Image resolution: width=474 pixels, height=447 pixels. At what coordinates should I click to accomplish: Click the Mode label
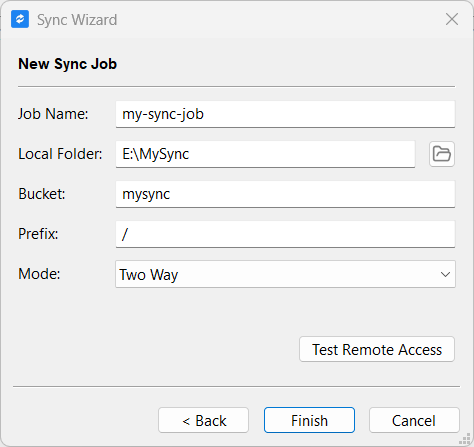click(x=39, y=274)
